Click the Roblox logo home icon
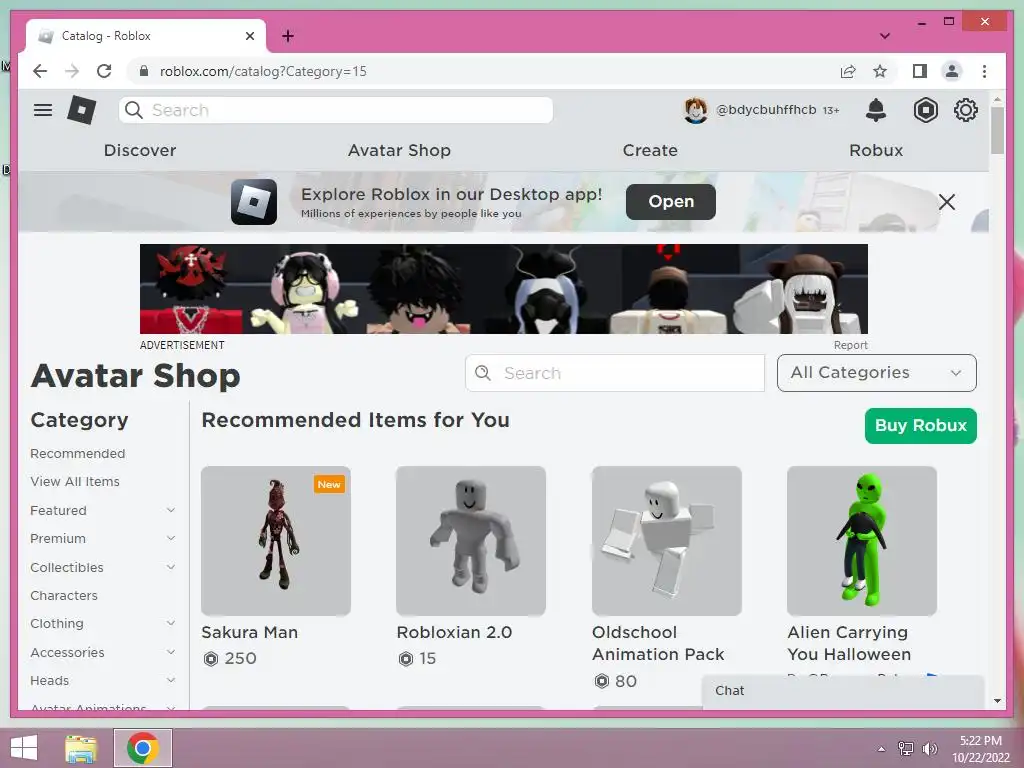This screenshot has width=1024, height=768. point(82,110)
